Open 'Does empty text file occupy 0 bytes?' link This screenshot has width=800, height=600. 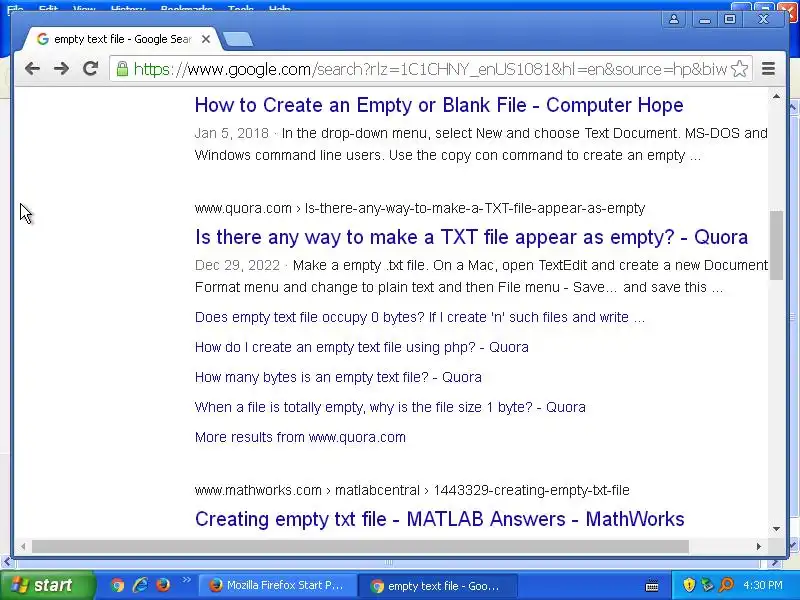click(x=420, y=317)
